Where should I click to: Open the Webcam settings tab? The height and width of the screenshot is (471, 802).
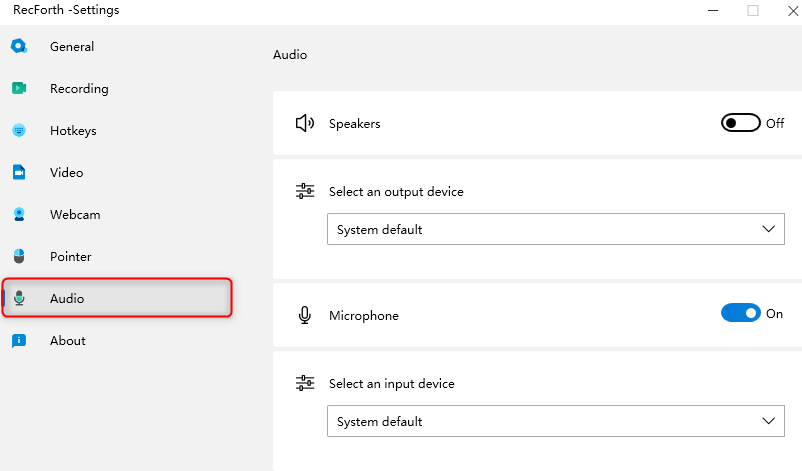[75, 214]
